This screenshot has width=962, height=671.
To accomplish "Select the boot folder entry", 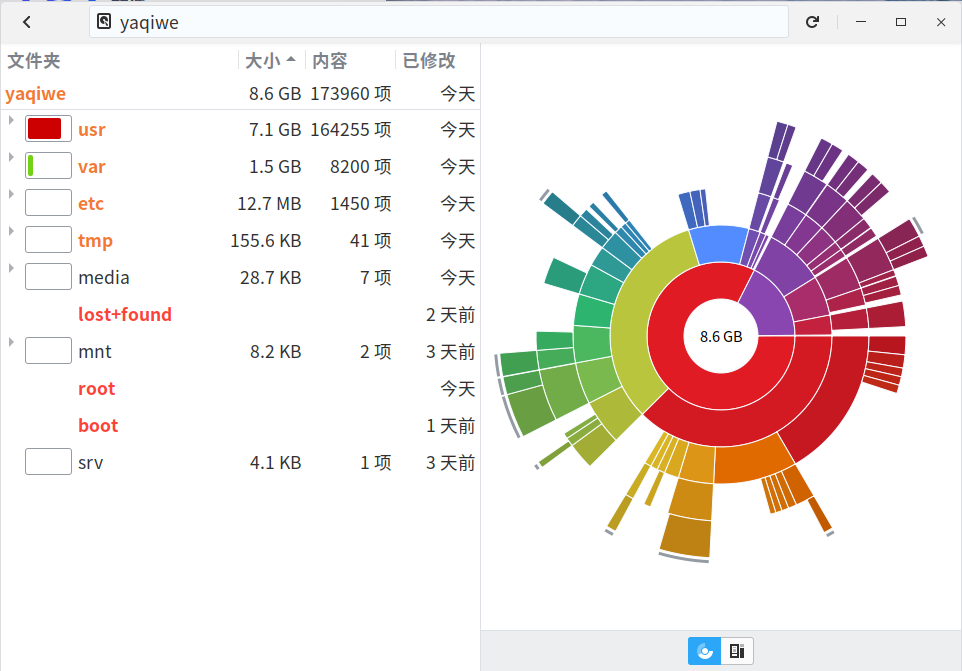I will (98, 426).
